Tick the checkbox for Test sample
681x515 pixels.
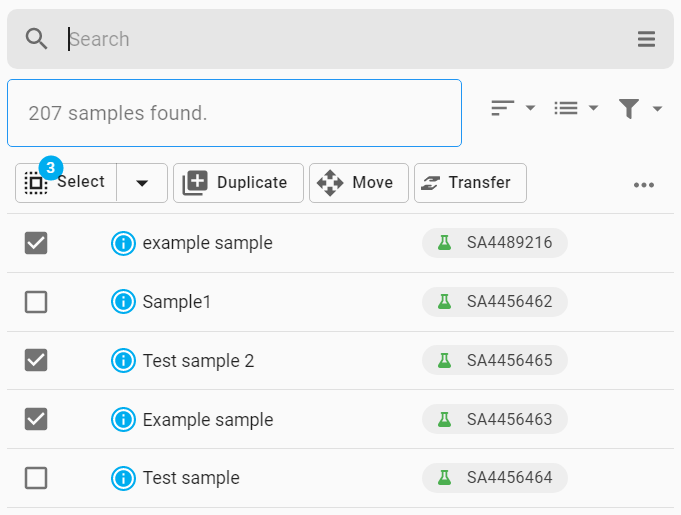coord(36,478)
